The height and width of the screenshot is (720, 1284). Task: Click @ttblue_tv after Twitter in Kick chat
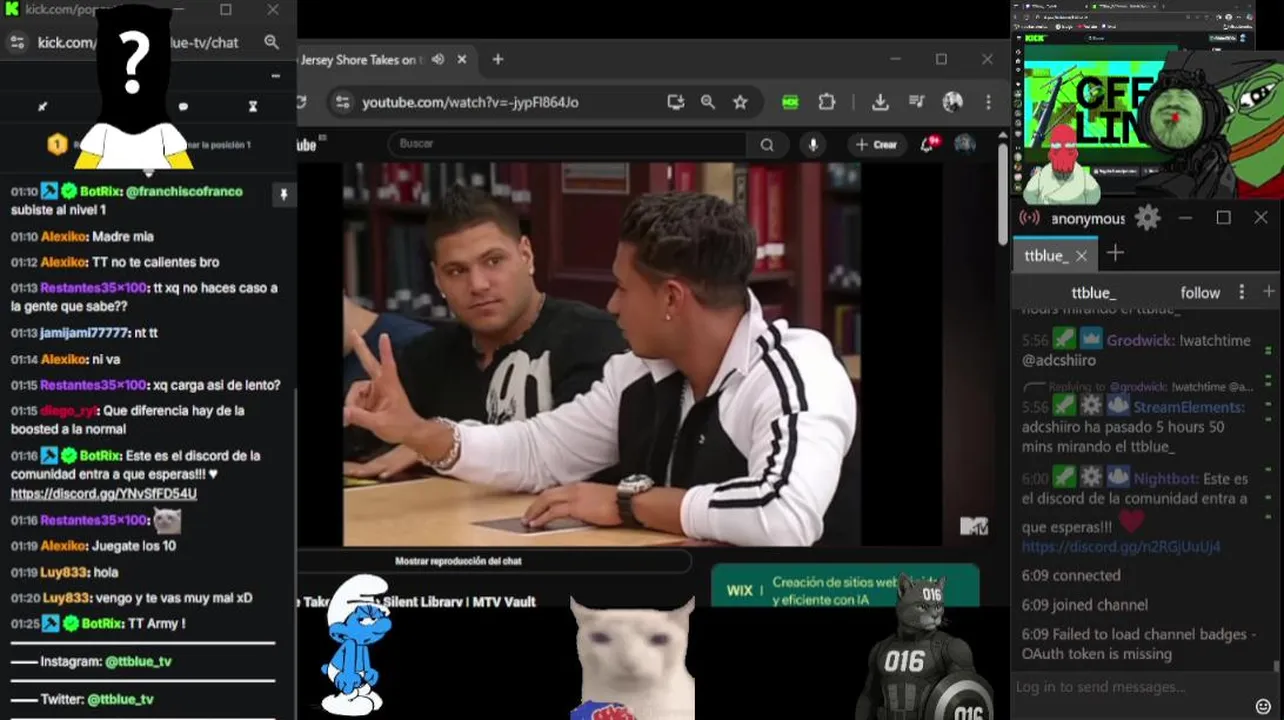(120, 699)
